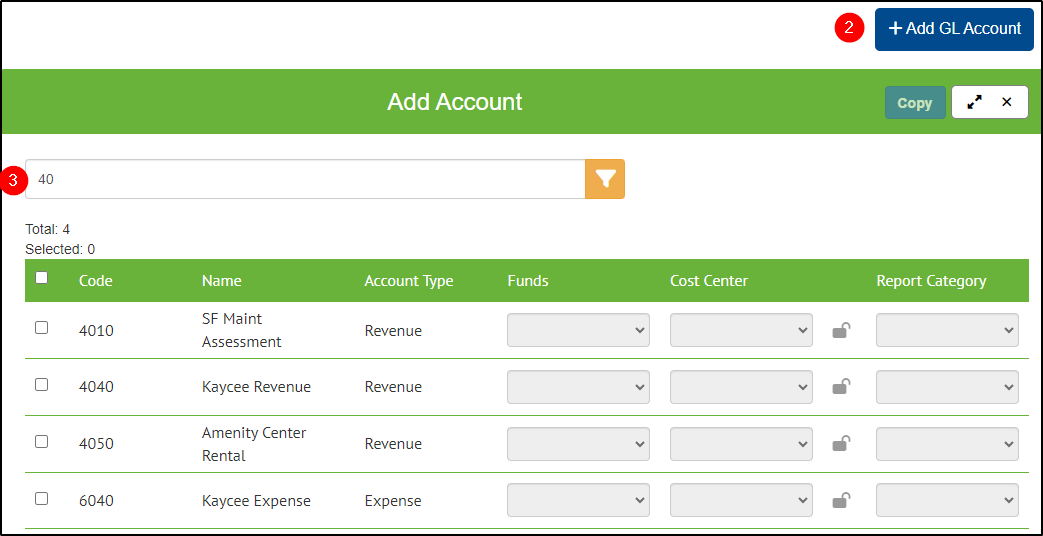Open Report Category dropdown for 4010 row
The image size is (1043, 536).
947,330
